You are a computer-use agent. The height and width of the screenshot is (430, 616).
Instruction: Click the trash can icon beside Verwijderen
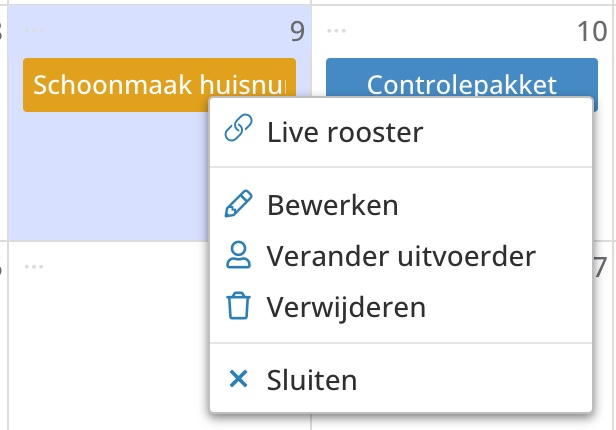(238, 307)
